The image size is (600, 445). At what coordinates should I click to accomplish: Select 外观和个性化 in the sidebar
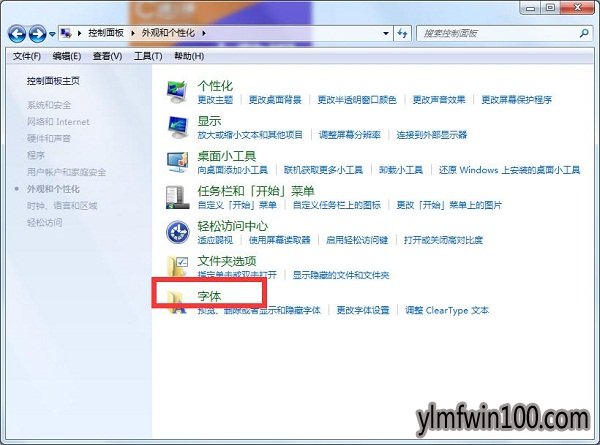click(53, 189)
